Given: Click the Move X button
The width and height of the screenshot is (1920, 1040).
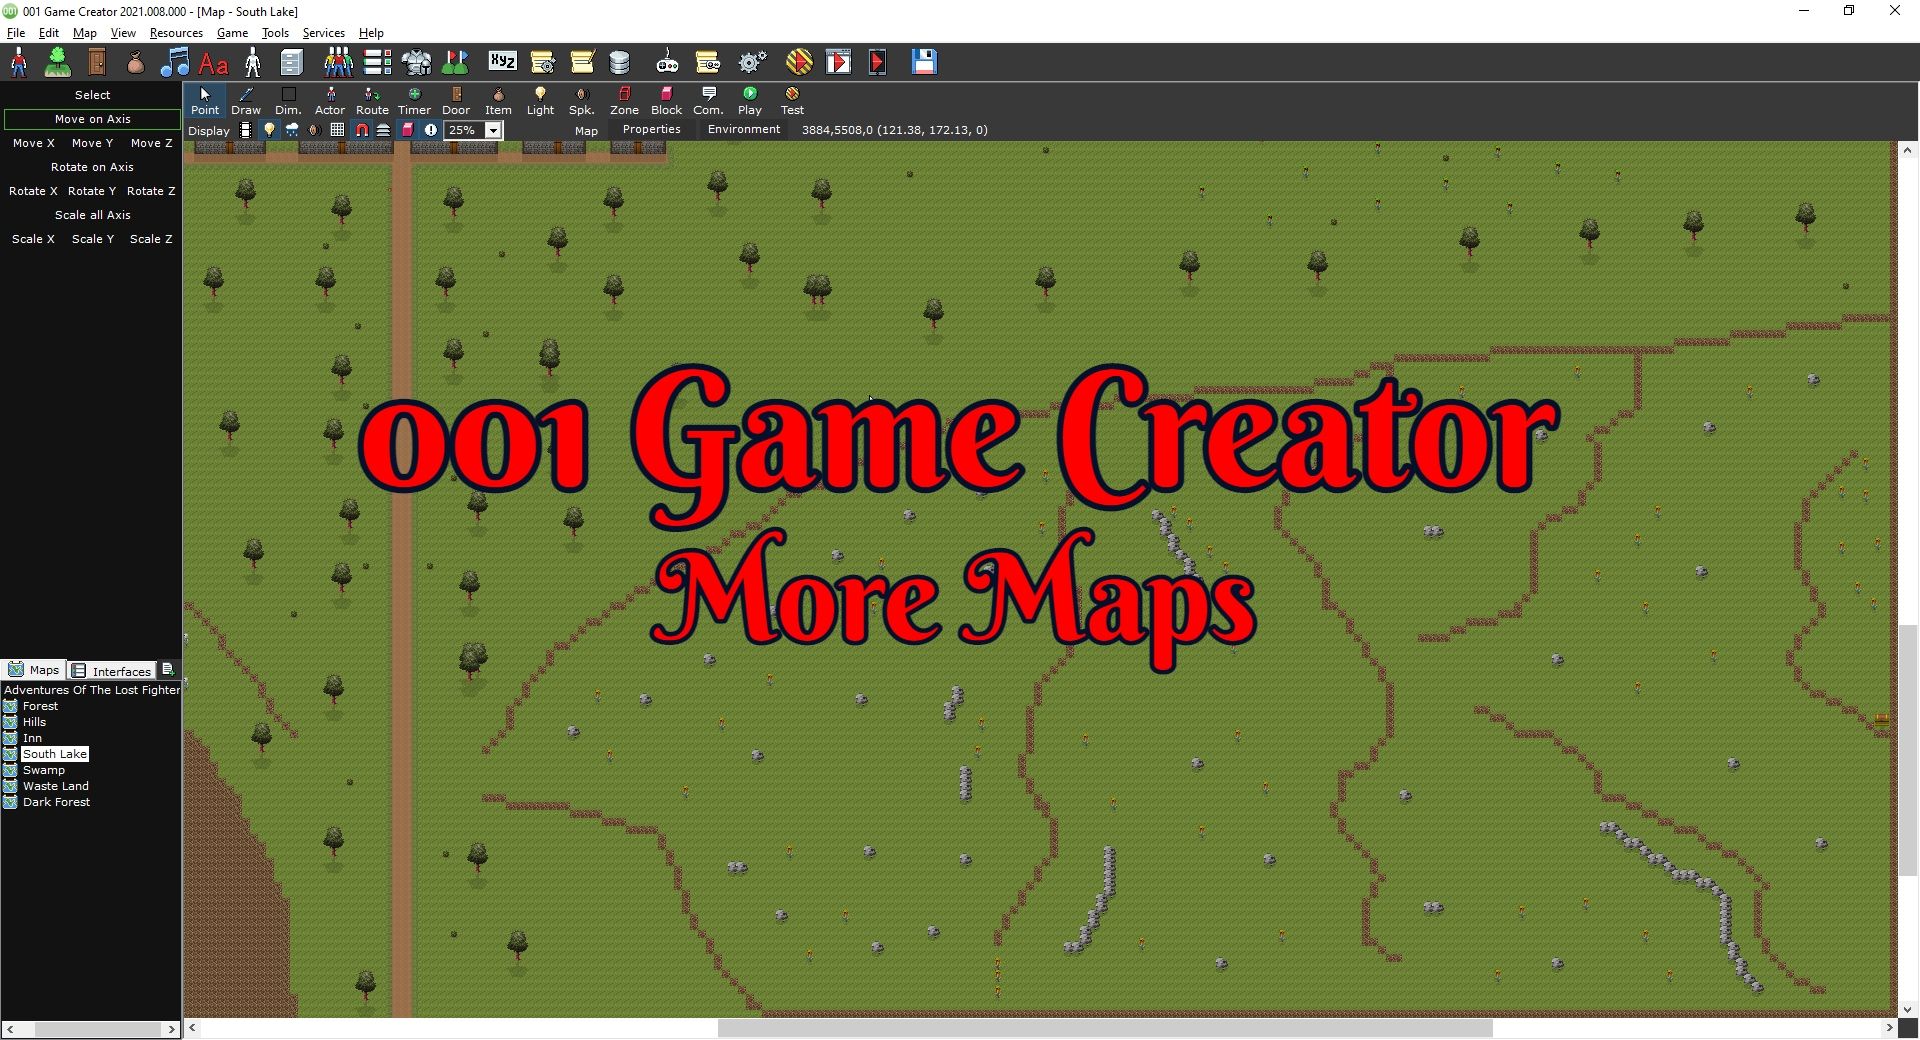Looking at the screenshot, I should (33, 143).
